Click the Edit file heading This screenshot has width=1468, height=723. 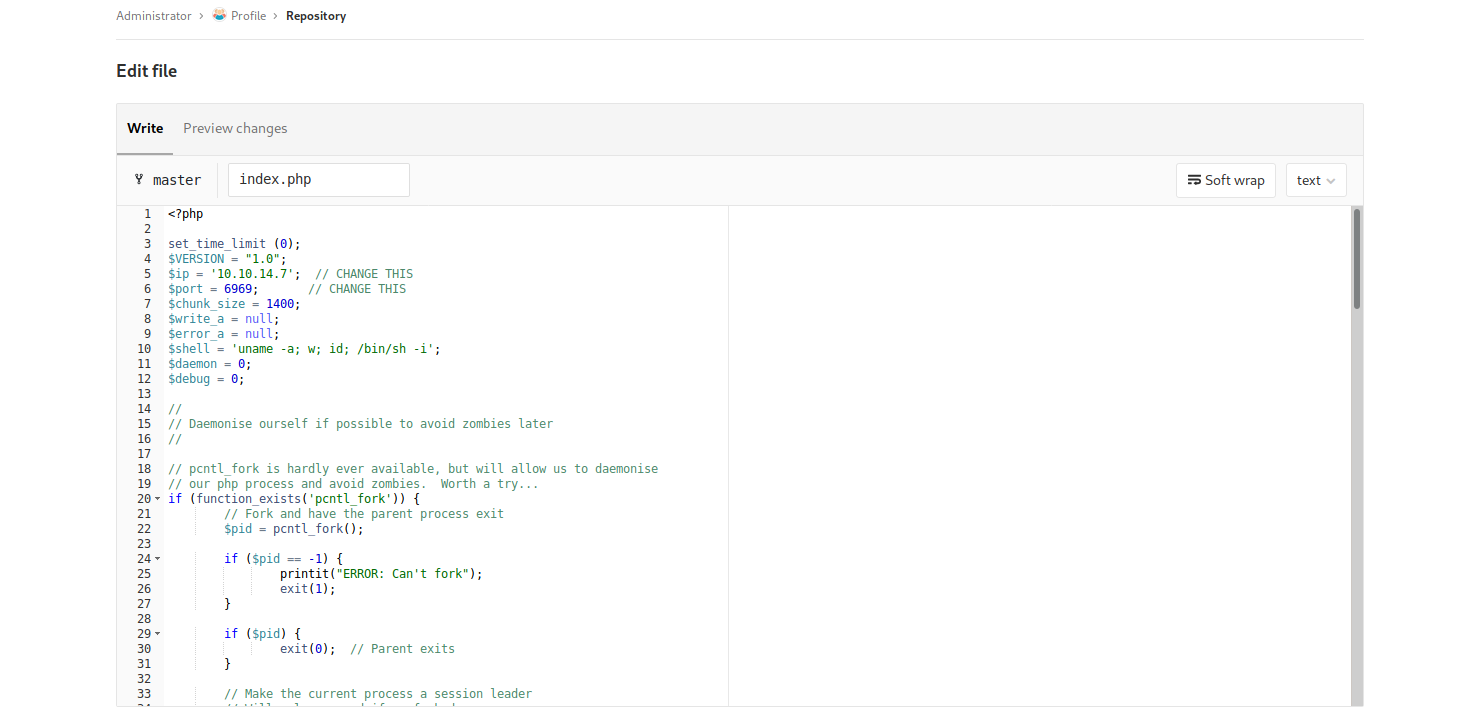146,71
